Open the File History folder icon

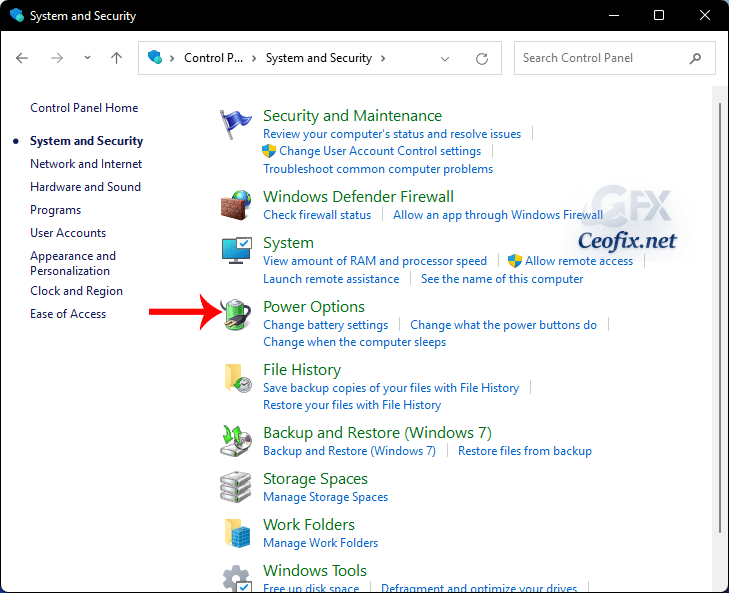click(238, 378)
